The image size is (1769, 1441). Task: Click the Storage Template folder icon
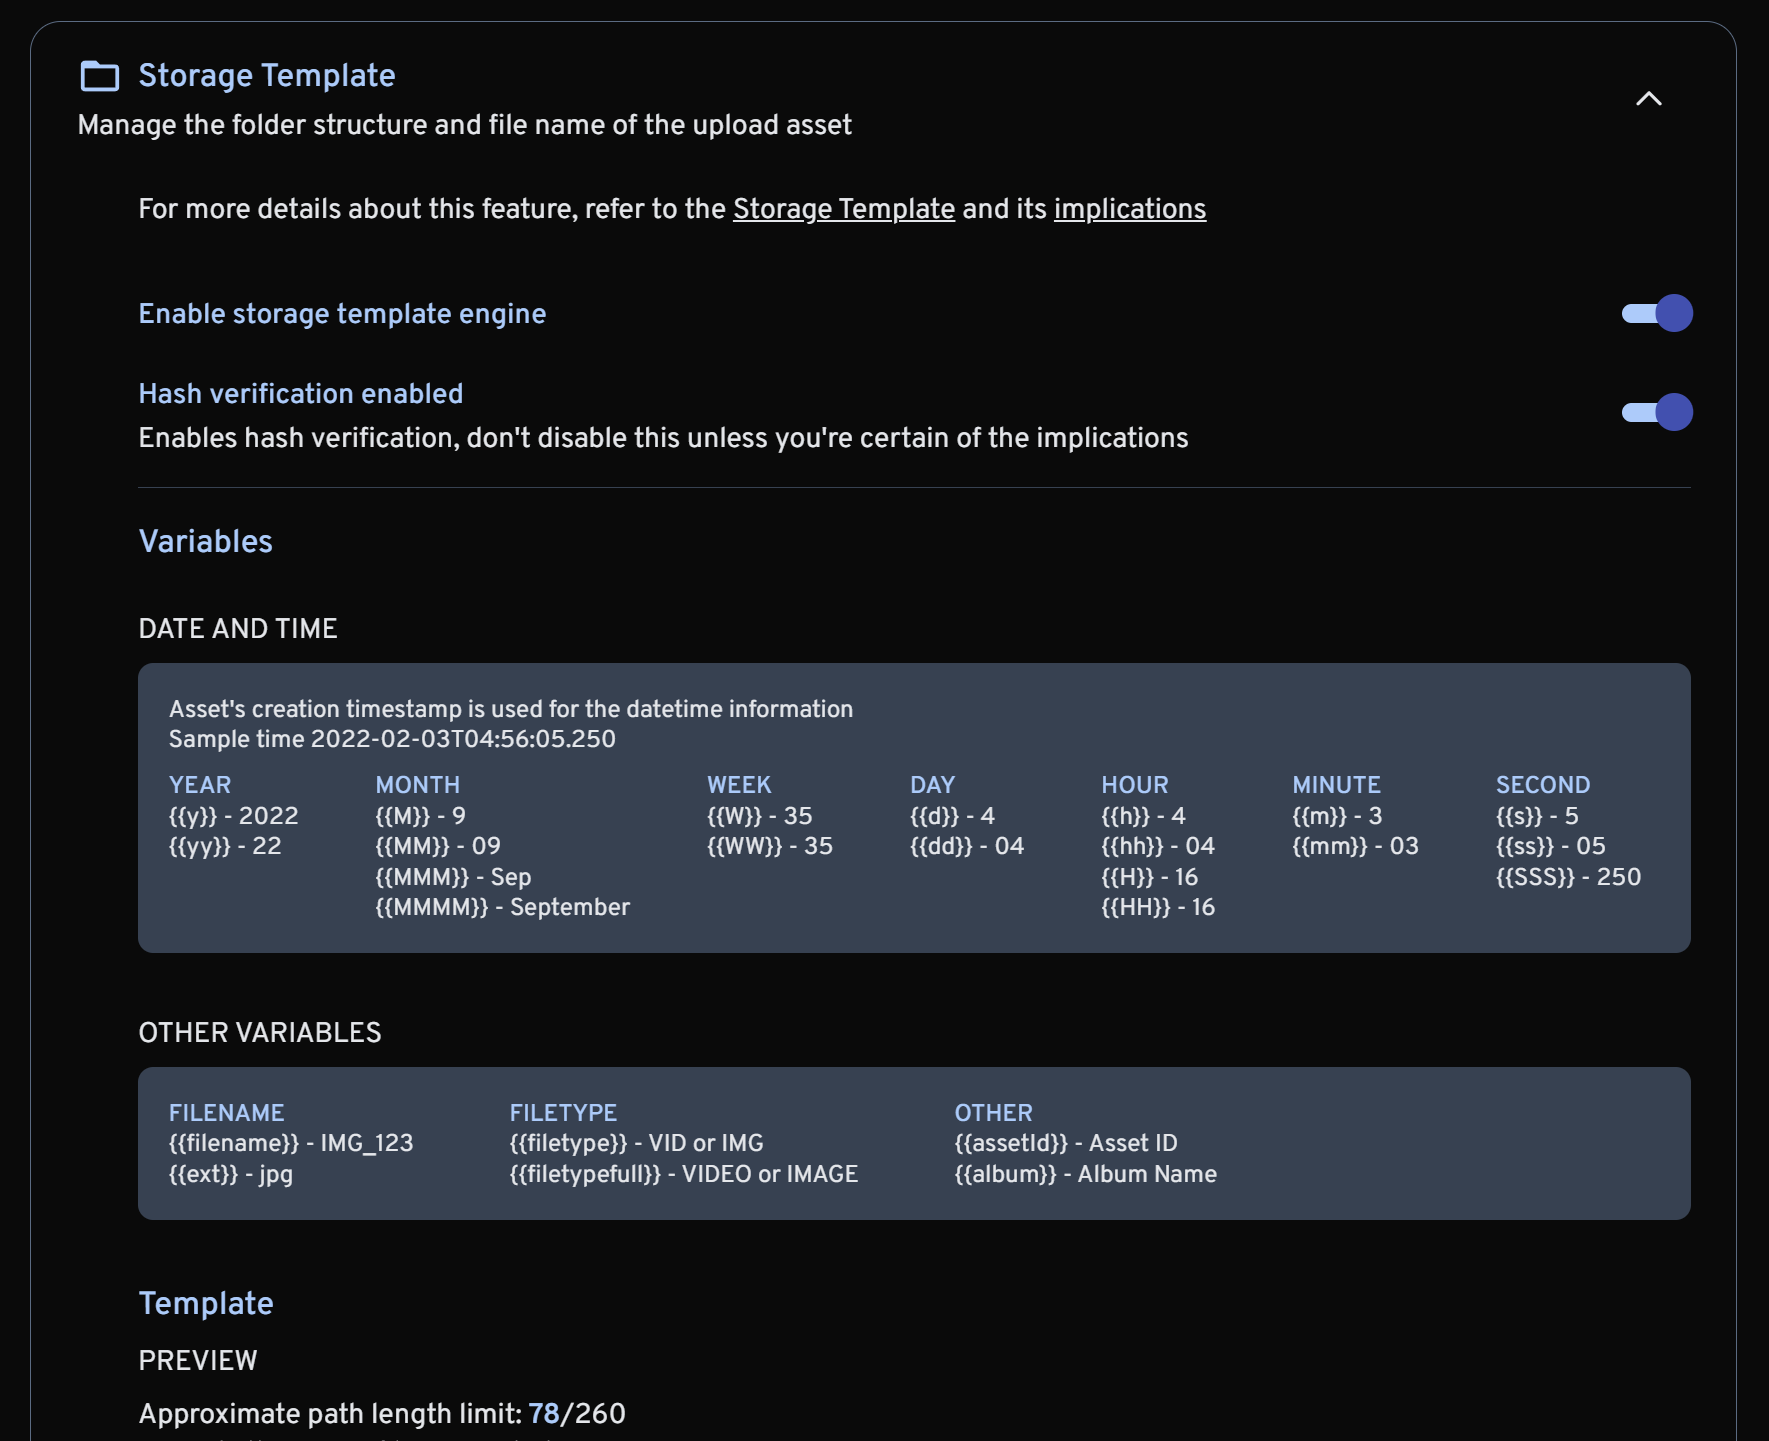(100, 76)
